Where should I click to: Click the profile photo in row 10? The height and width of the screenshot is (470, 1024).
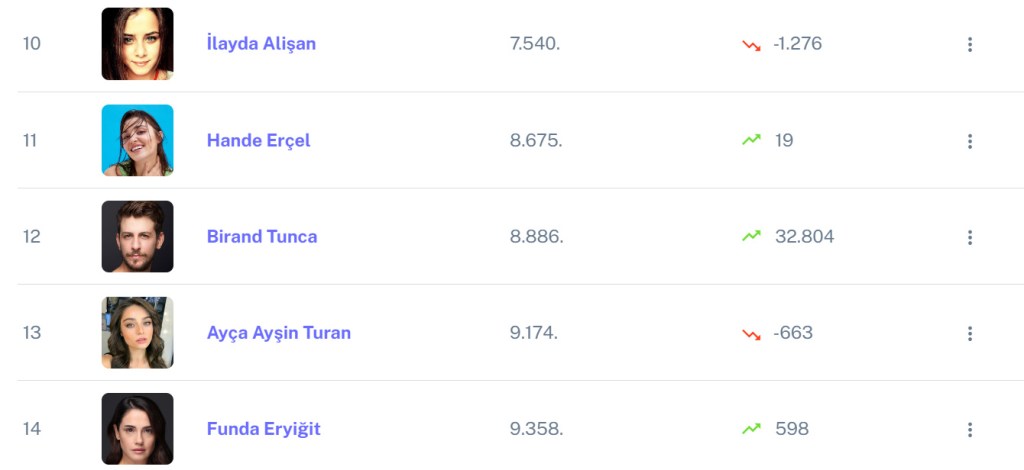pyautogui.click(x=137, y=44)
